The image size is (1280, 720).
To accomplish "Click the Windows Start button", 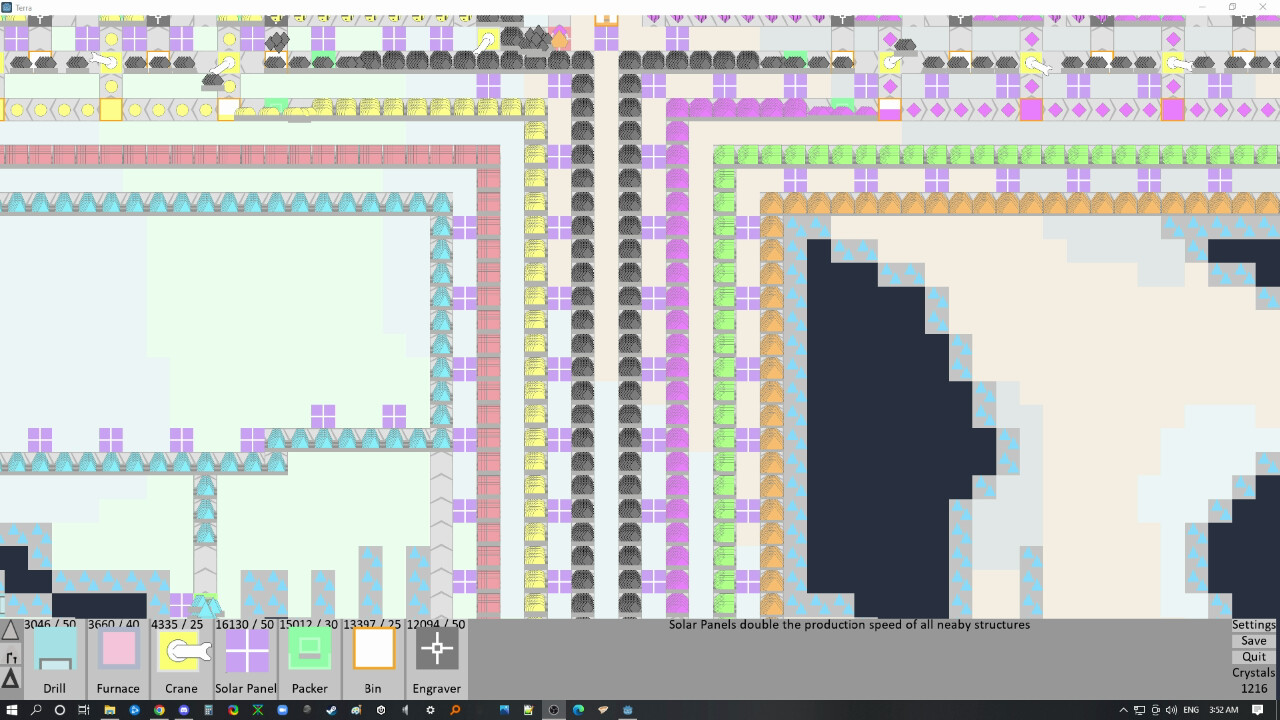I will [10, 710].
